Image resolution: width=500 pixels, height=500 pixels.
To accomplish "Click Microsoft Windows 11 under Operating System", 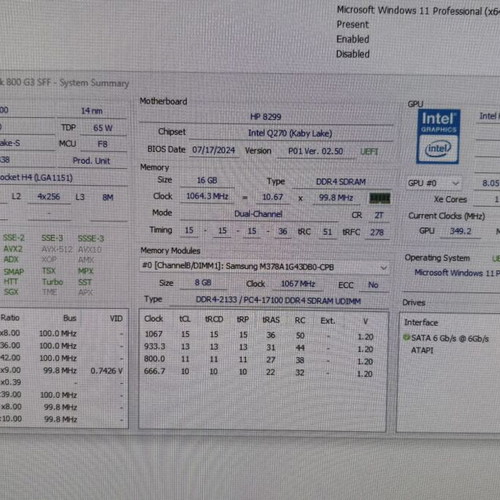I will (x=457, y=273).
